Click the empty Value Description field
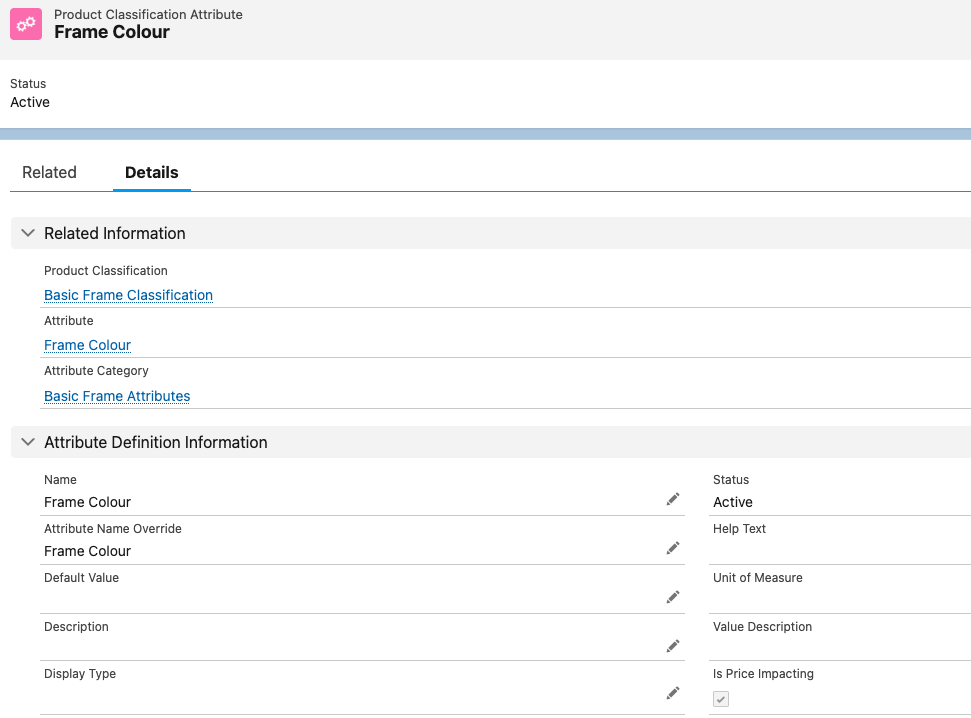 click(x=840, y=648)
